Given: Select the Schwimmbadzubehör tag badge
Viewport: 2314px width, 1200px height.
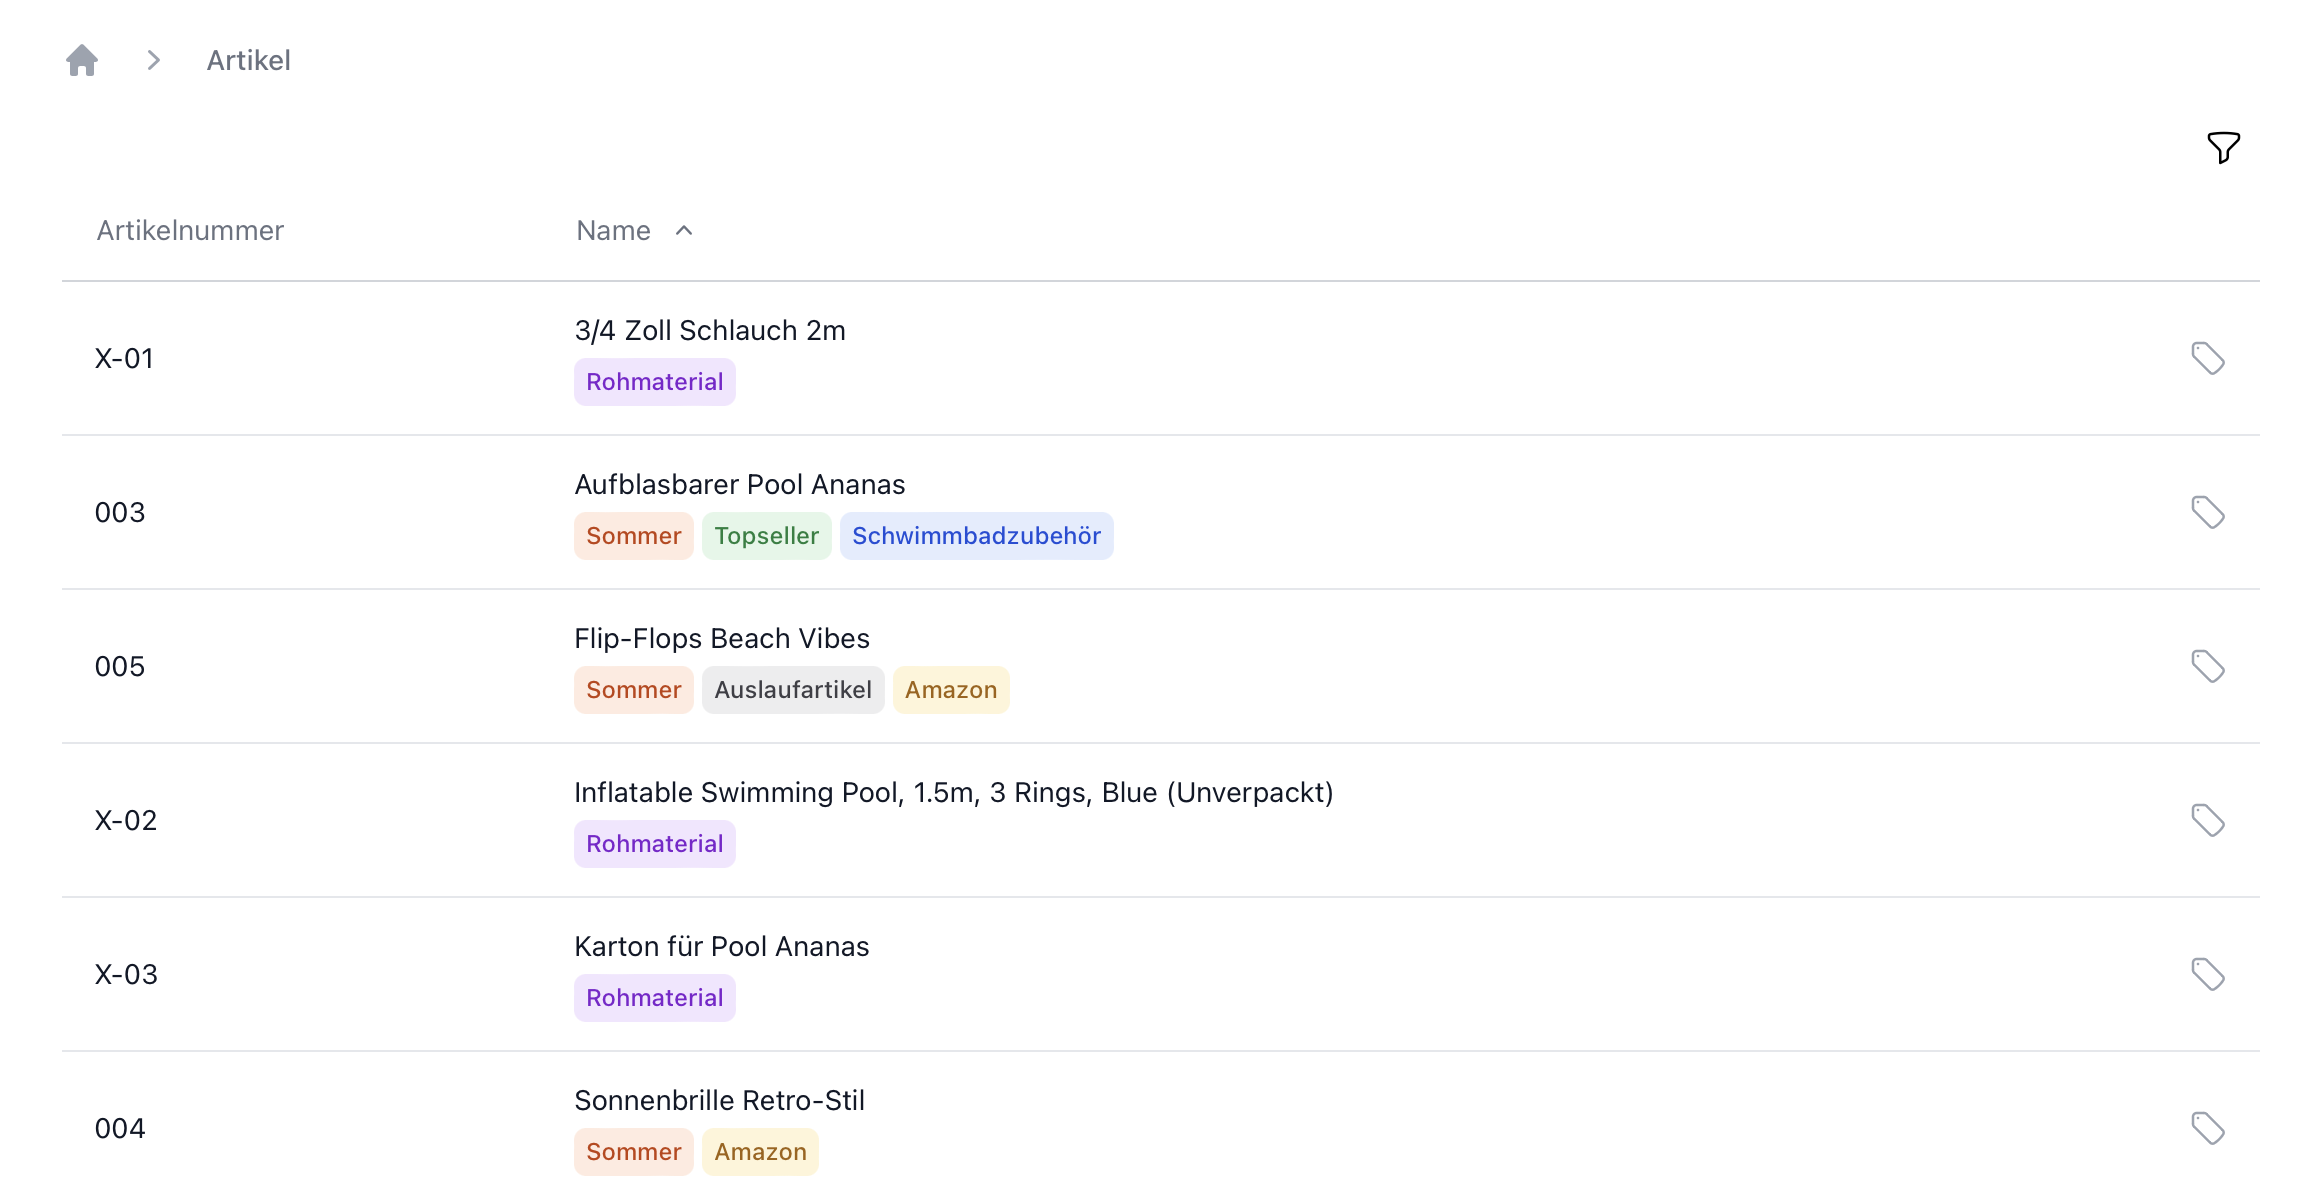Looking at the screenshot, I should pyautogui.click(x=976, y=536).
